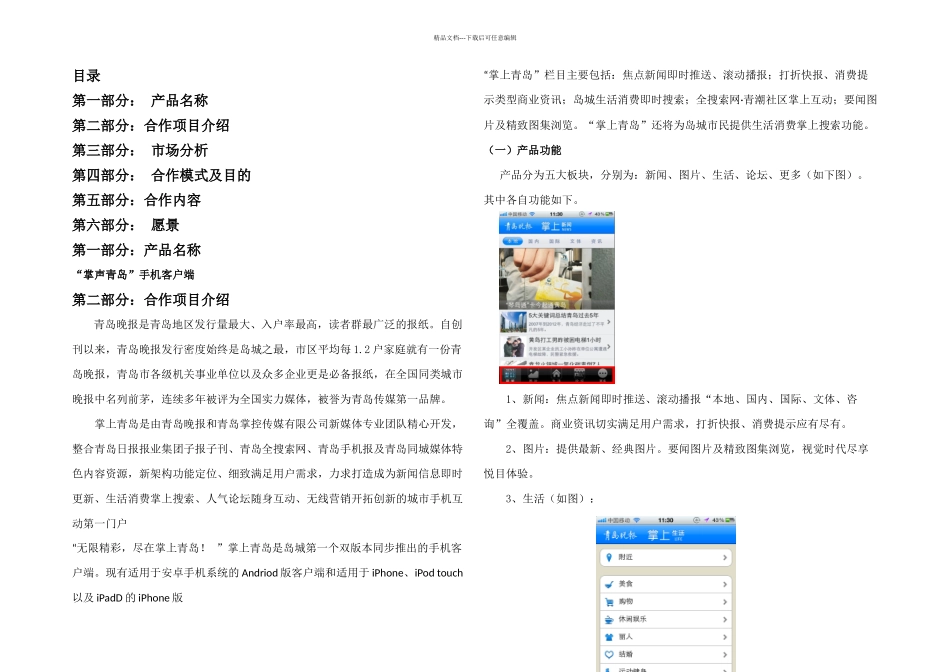950x672 pixels.
Task: Click the contents line 第六部分: 愿景
Action: tap(126, 225)
